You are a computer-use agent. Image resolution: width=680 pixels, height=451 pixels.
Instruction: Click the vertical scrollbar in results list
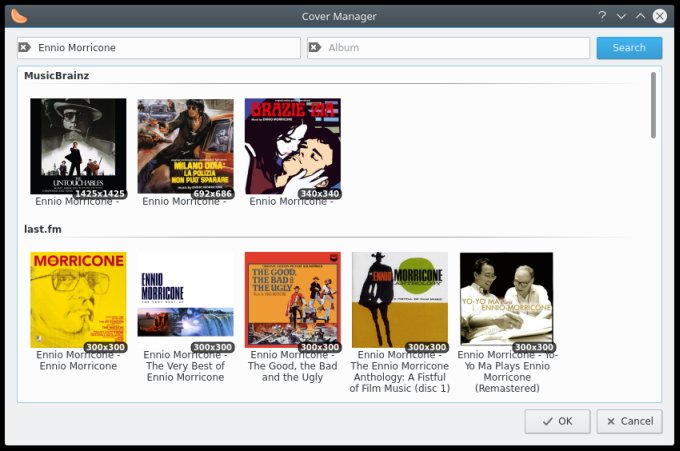pos(653,105)
